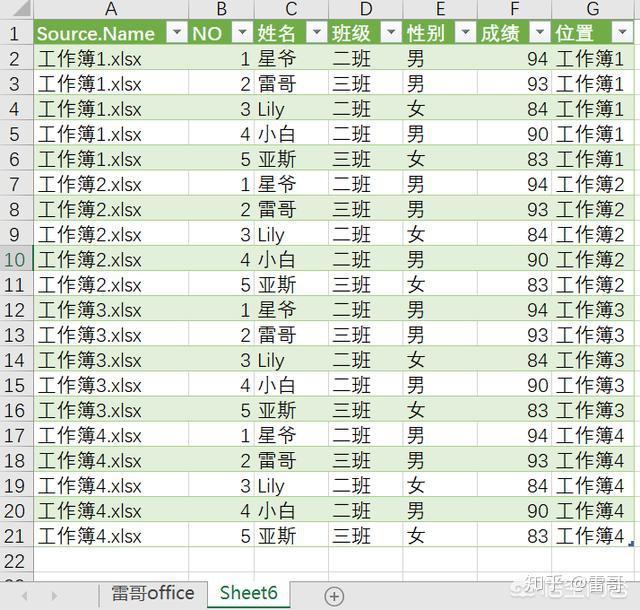
Task: Click 男 in row 18
Action: [x=416, y=461]
